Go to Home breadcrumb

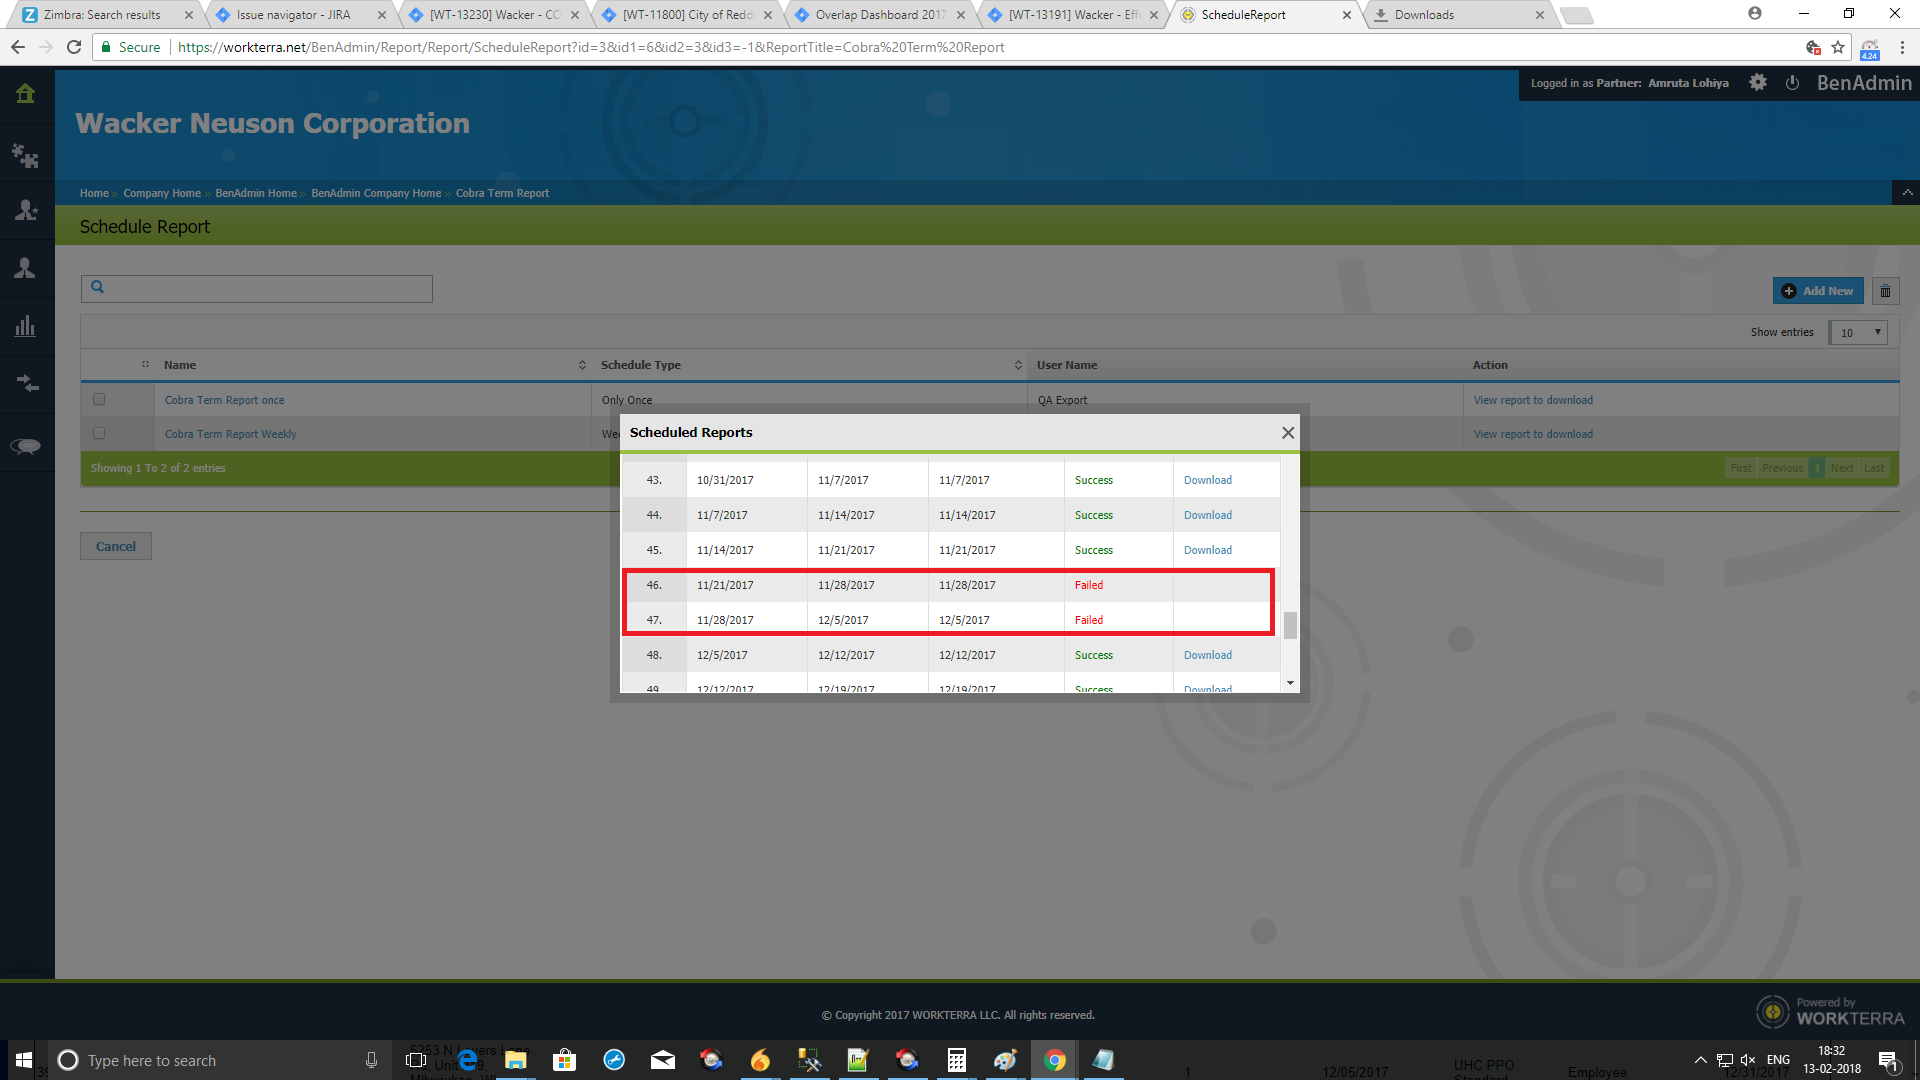(94, 193)
